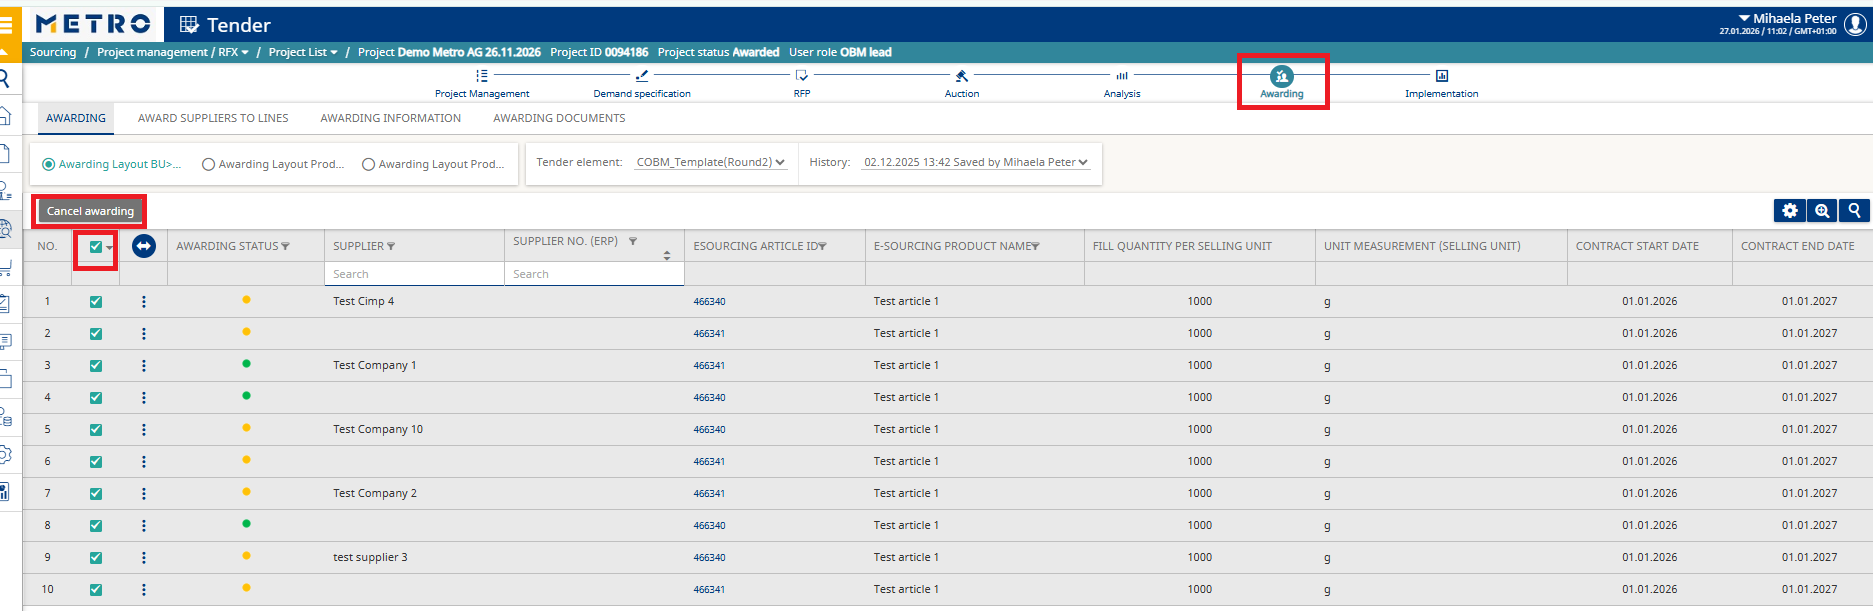The width and height of the screenshot is (1873, 611).
Task: Click the METRO logo
Action: pyautogui.click(x=93, y=24)
